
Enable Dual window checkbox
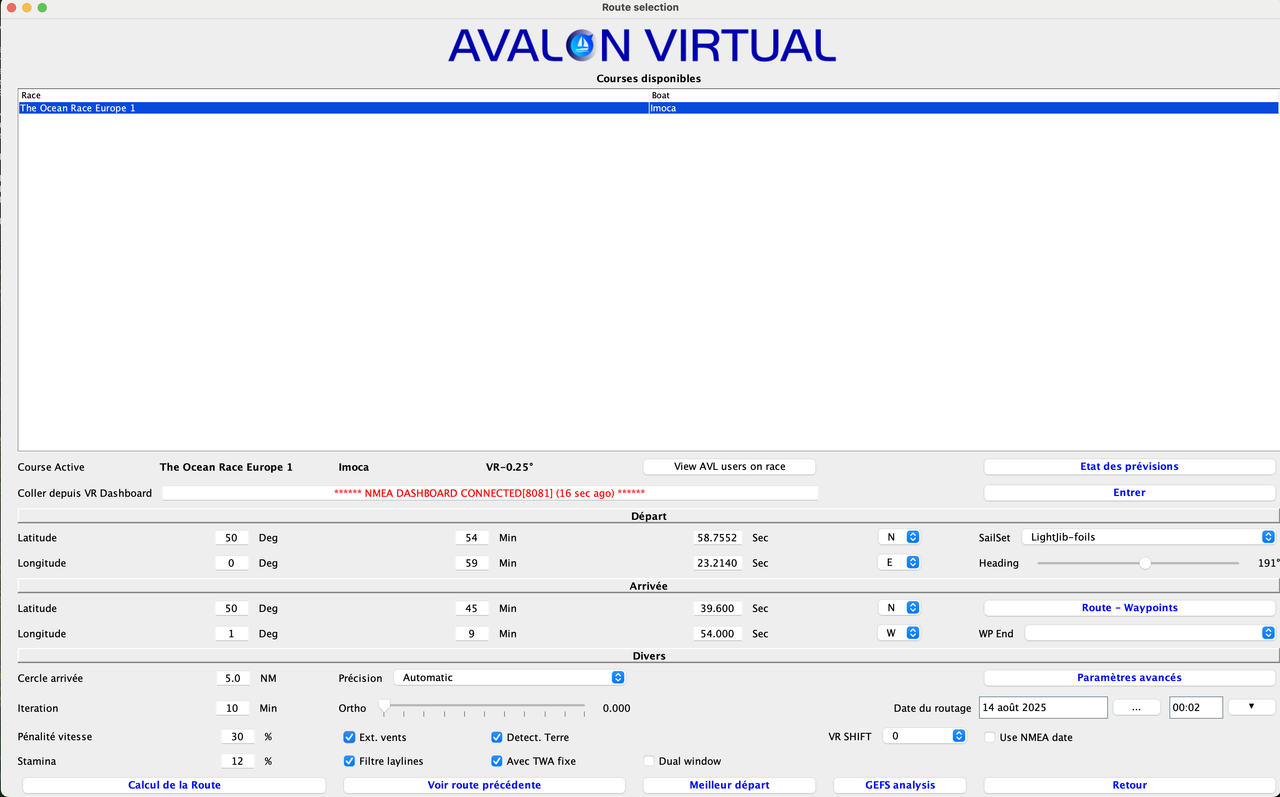coord(649,761)
